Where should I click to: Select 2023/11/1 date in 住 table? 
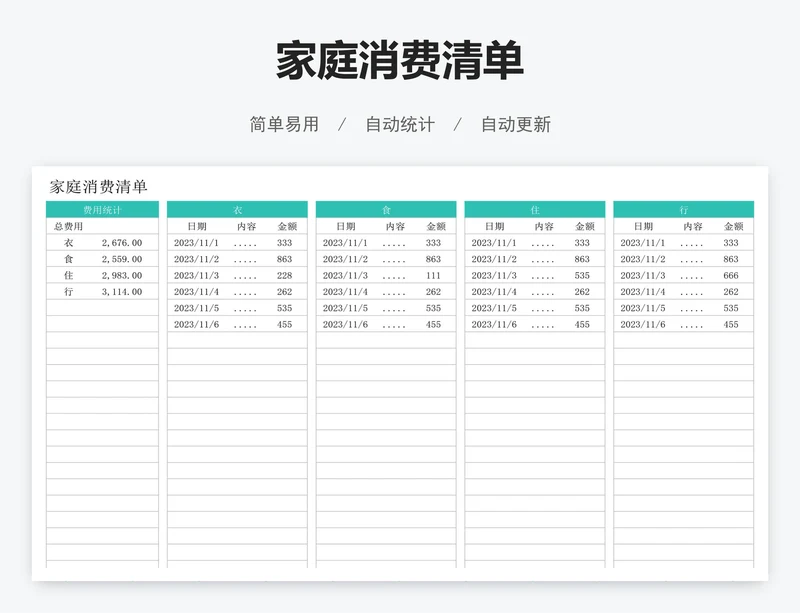click(494, 243)
